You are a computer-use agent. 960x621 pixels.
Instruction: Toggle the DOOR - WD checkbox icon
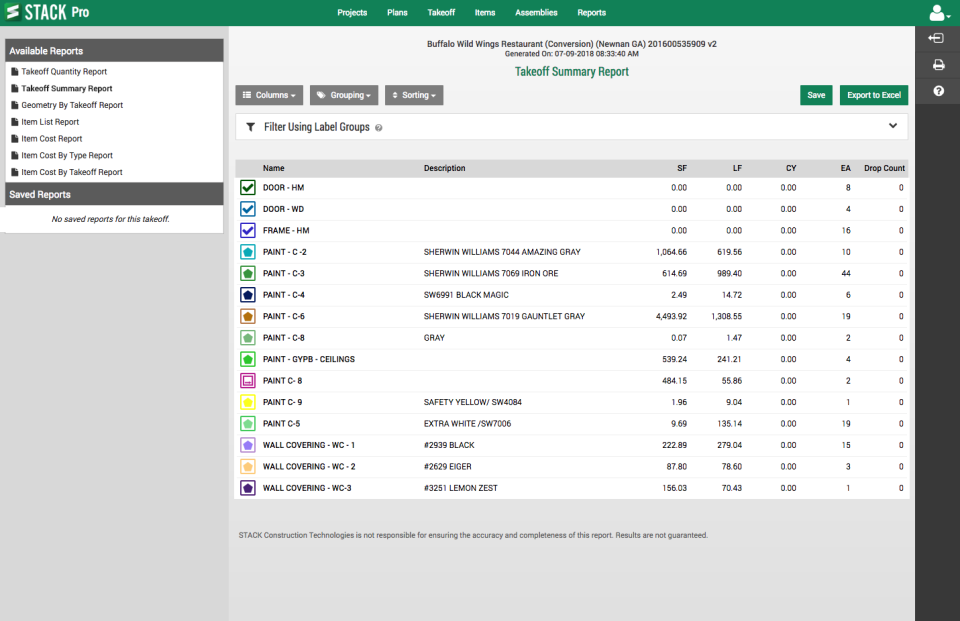[x=248, y=209]
